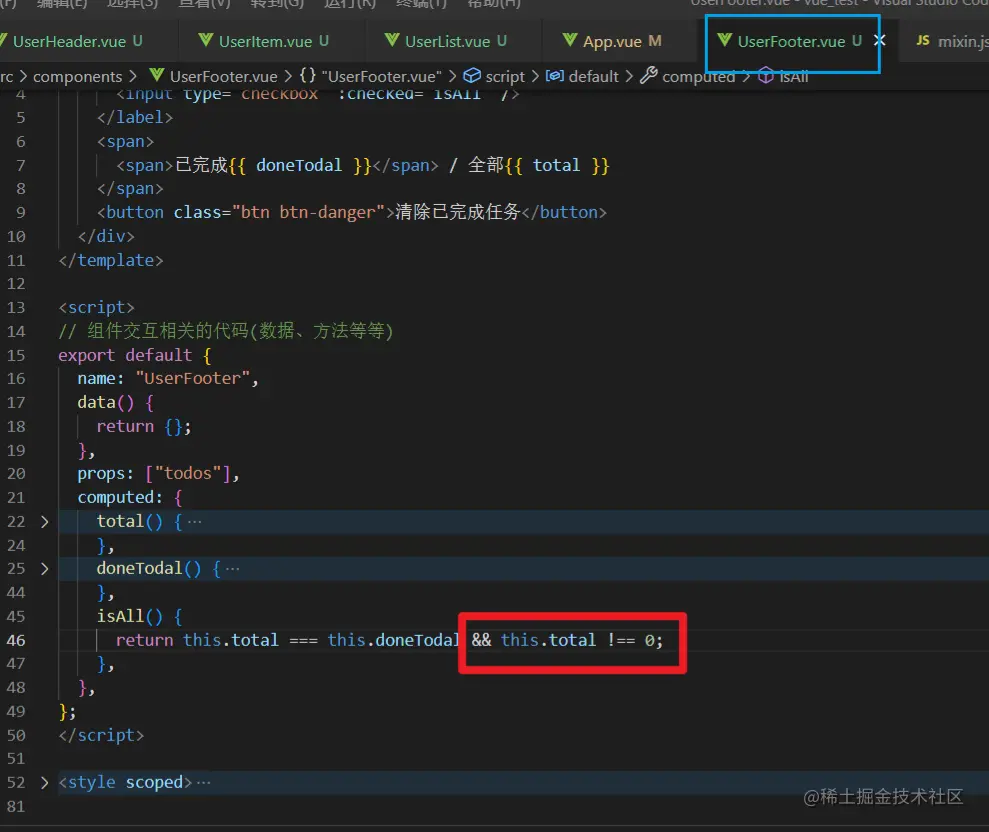Click closing script tag on line 50

point(101,735)
